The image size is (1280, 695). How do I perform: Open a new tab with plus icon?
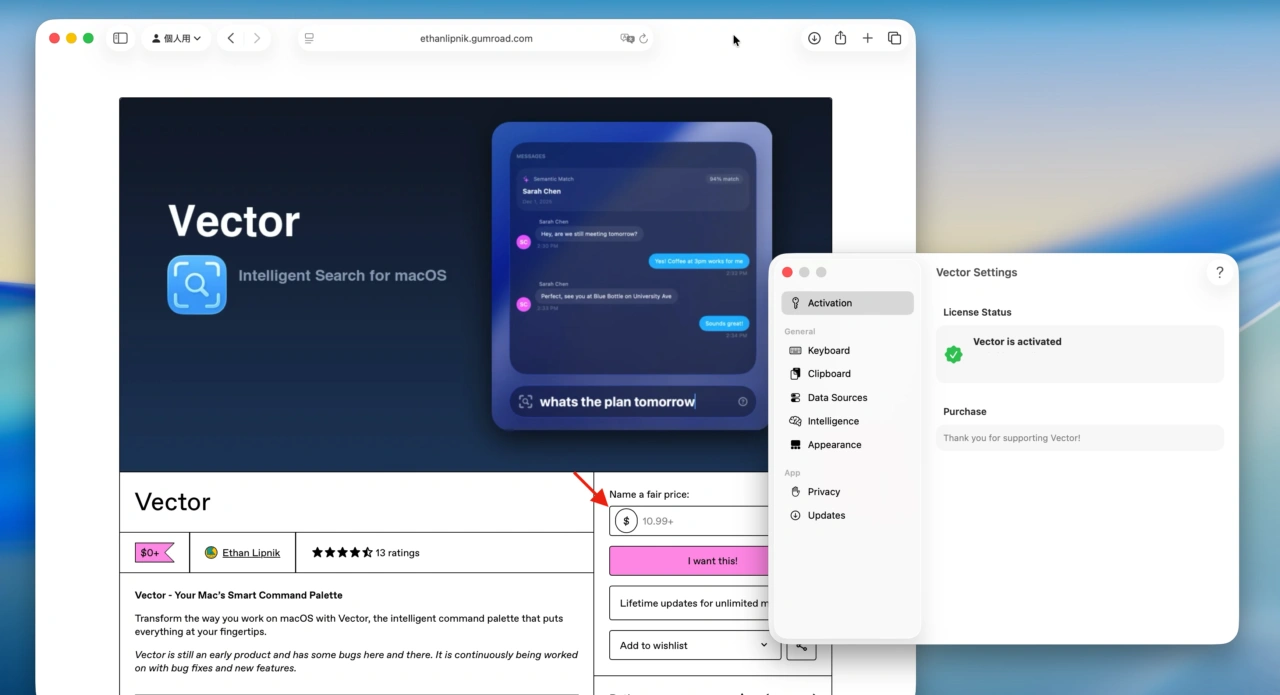867,38
